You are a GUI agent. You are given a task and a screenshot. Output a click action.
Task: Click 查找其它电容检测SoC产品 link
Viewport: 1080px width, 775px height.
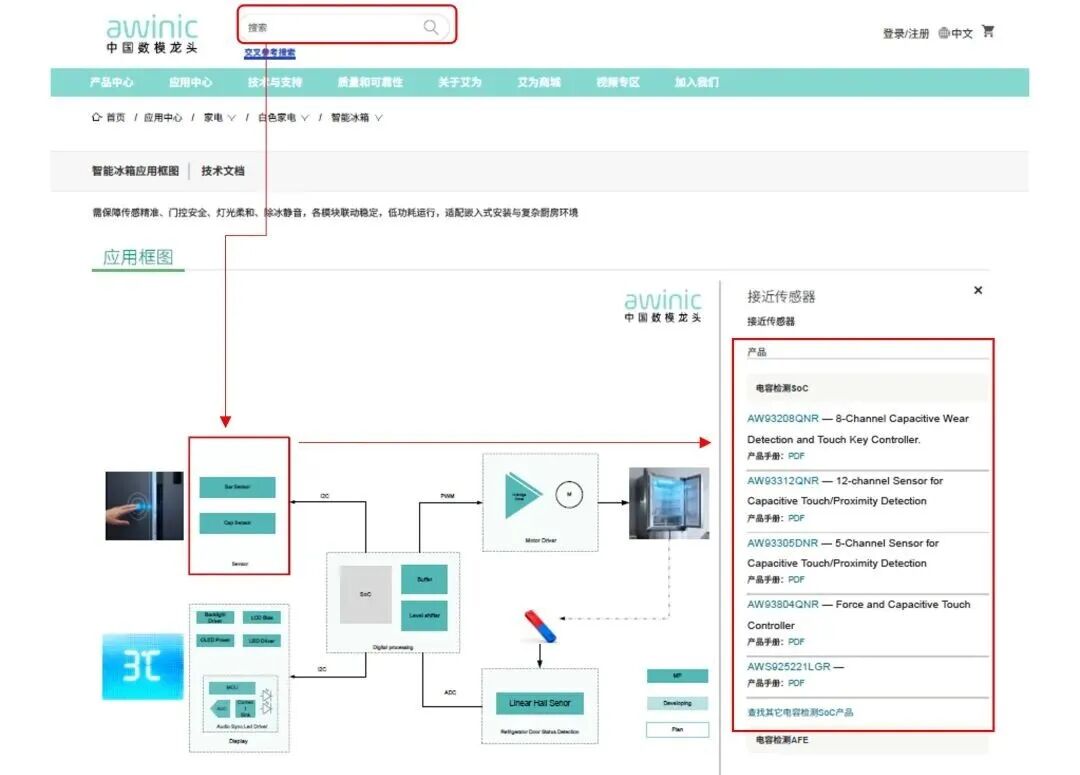coord(800,712)
